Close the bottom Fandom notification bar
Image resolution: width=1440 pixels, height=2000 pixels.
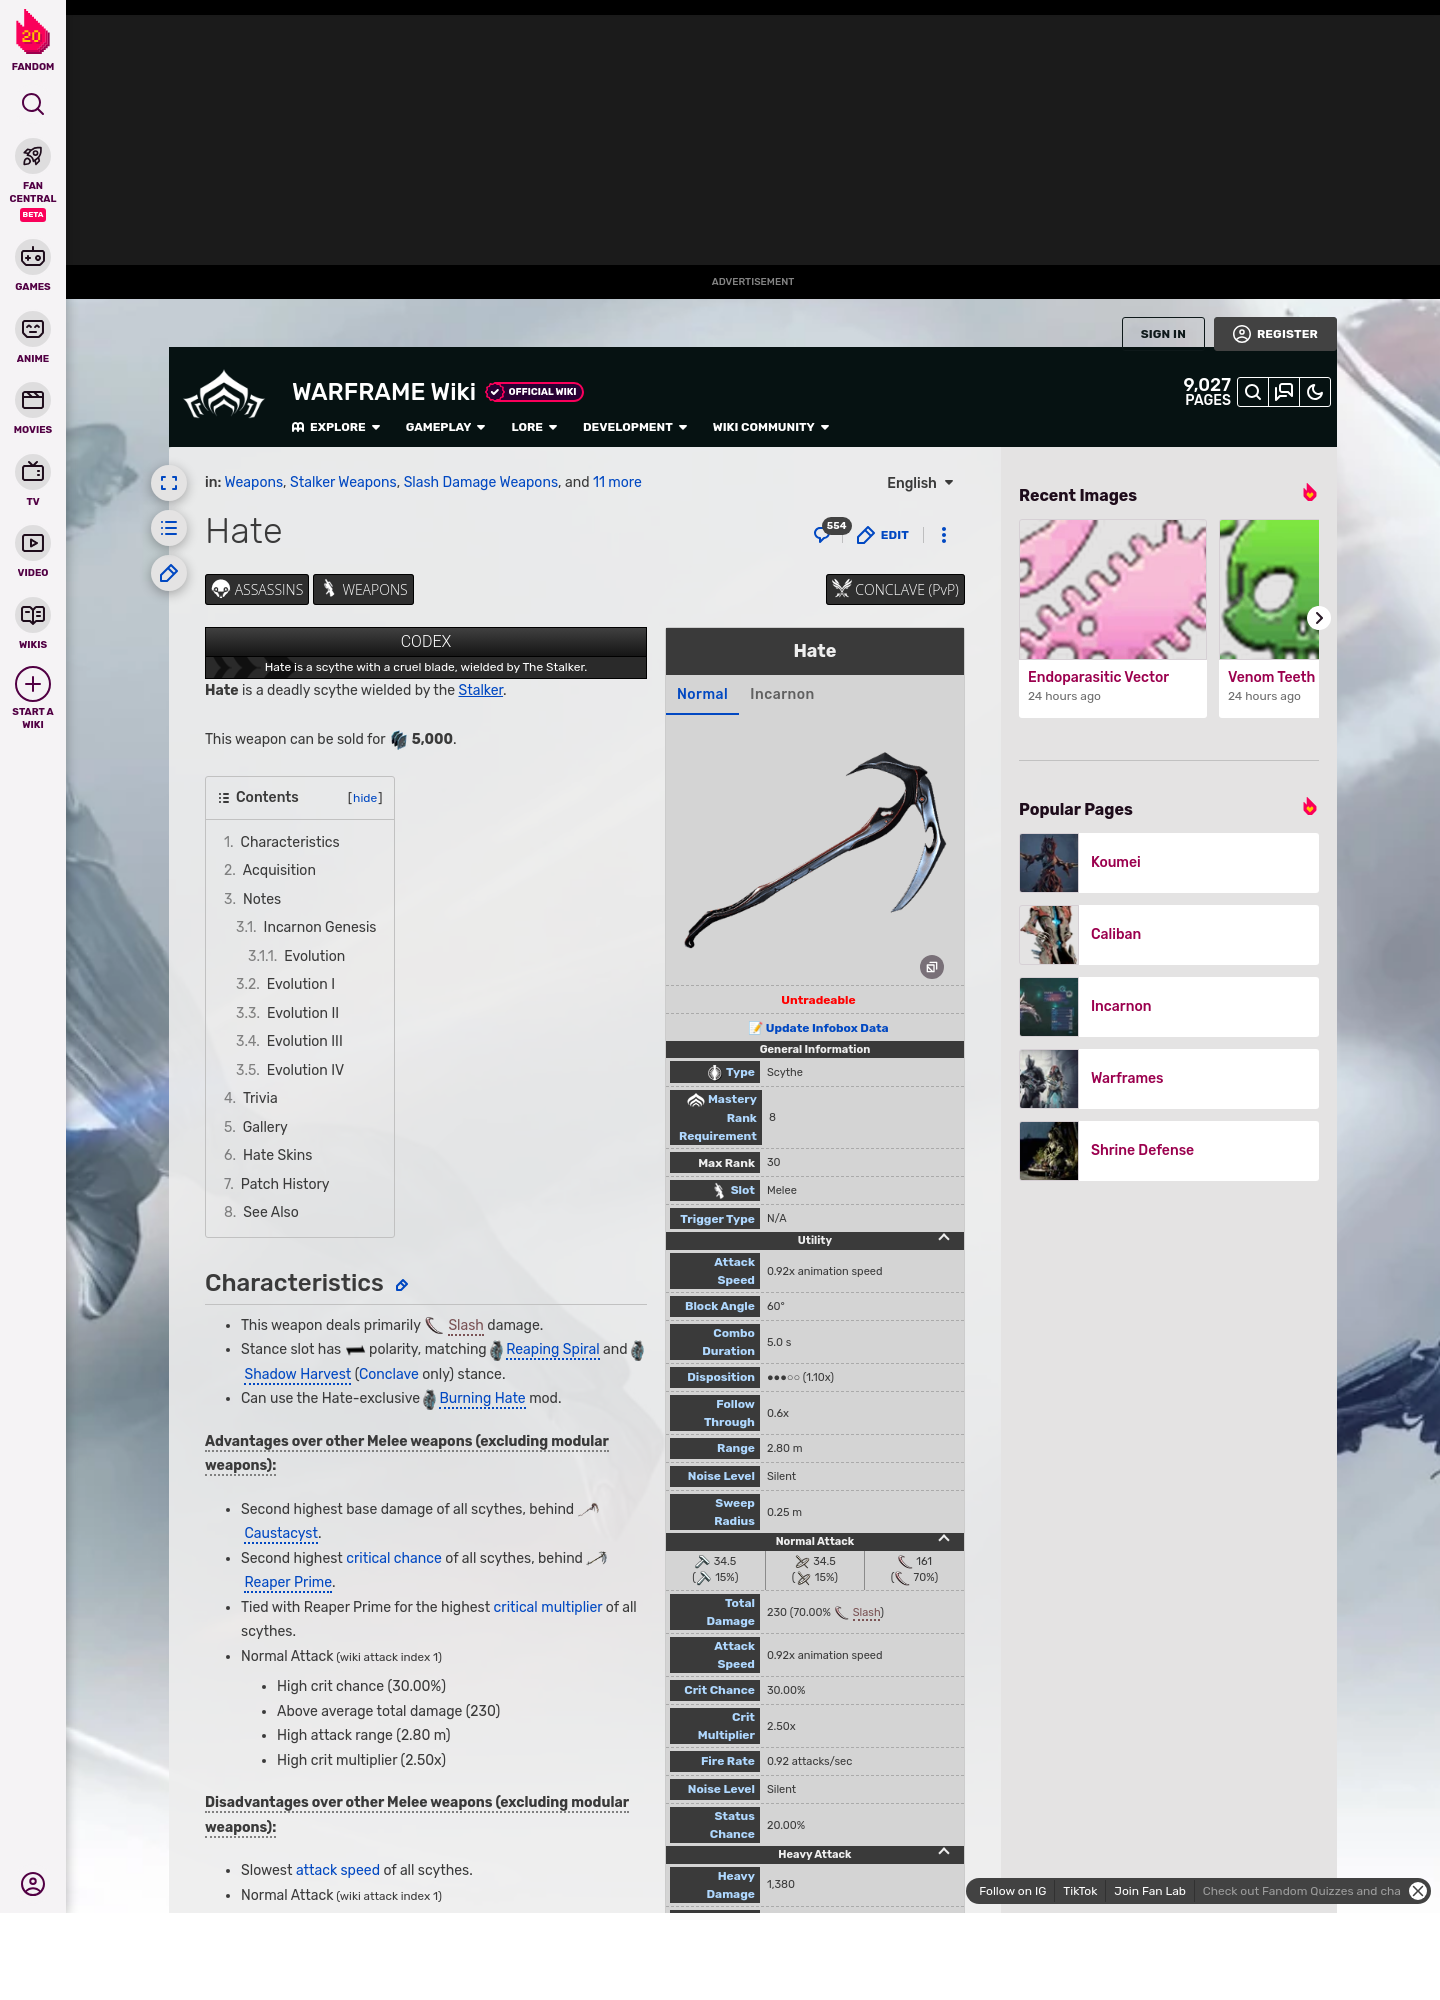[x=1418, y=1891]
